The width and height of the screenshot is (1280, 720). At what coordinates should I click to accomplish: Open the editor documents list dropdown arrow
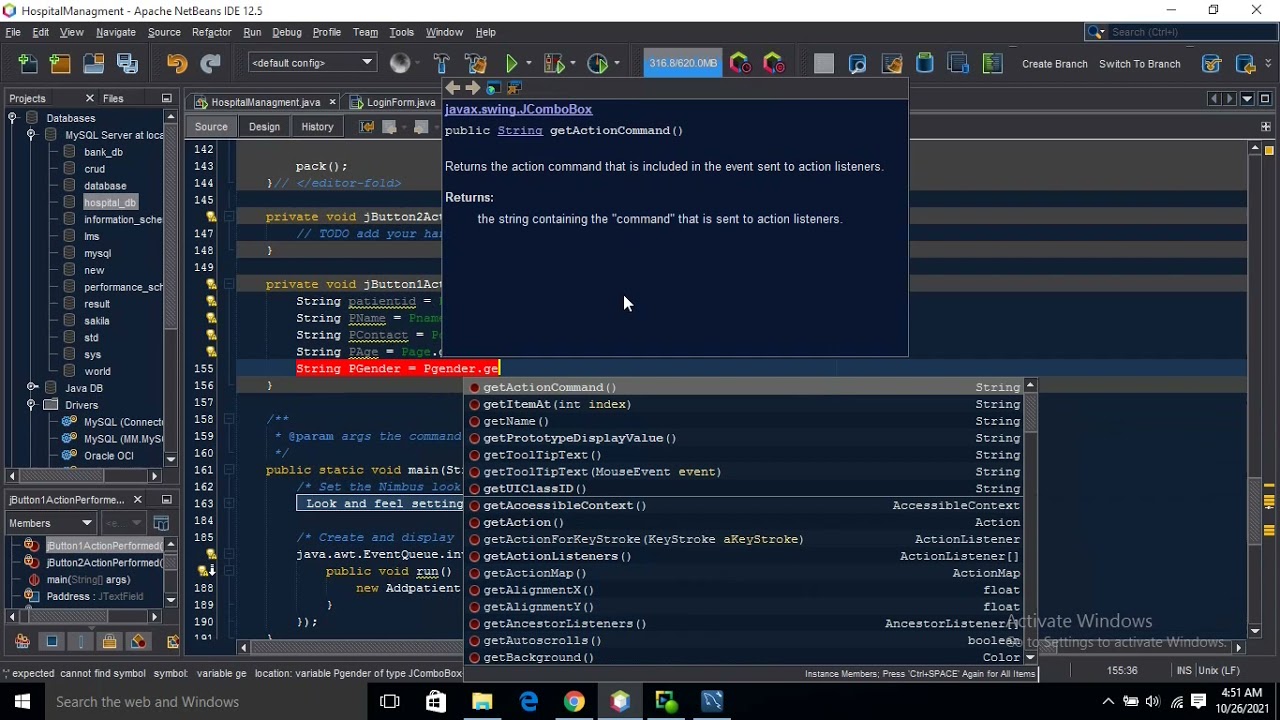click(1247, 99)
